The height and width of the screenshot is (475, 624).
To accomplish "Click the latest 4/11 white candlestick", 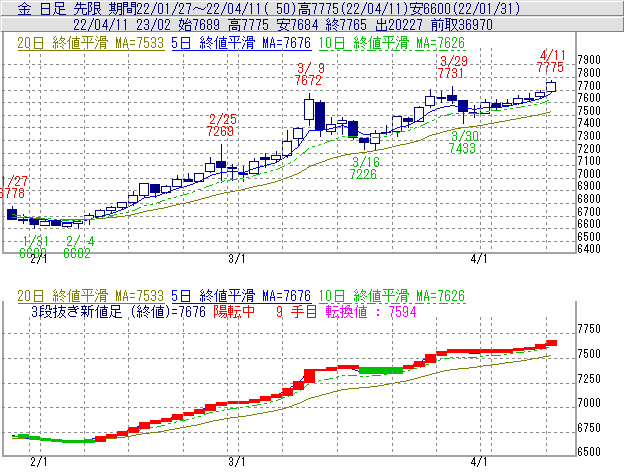I will coord(551,86).
